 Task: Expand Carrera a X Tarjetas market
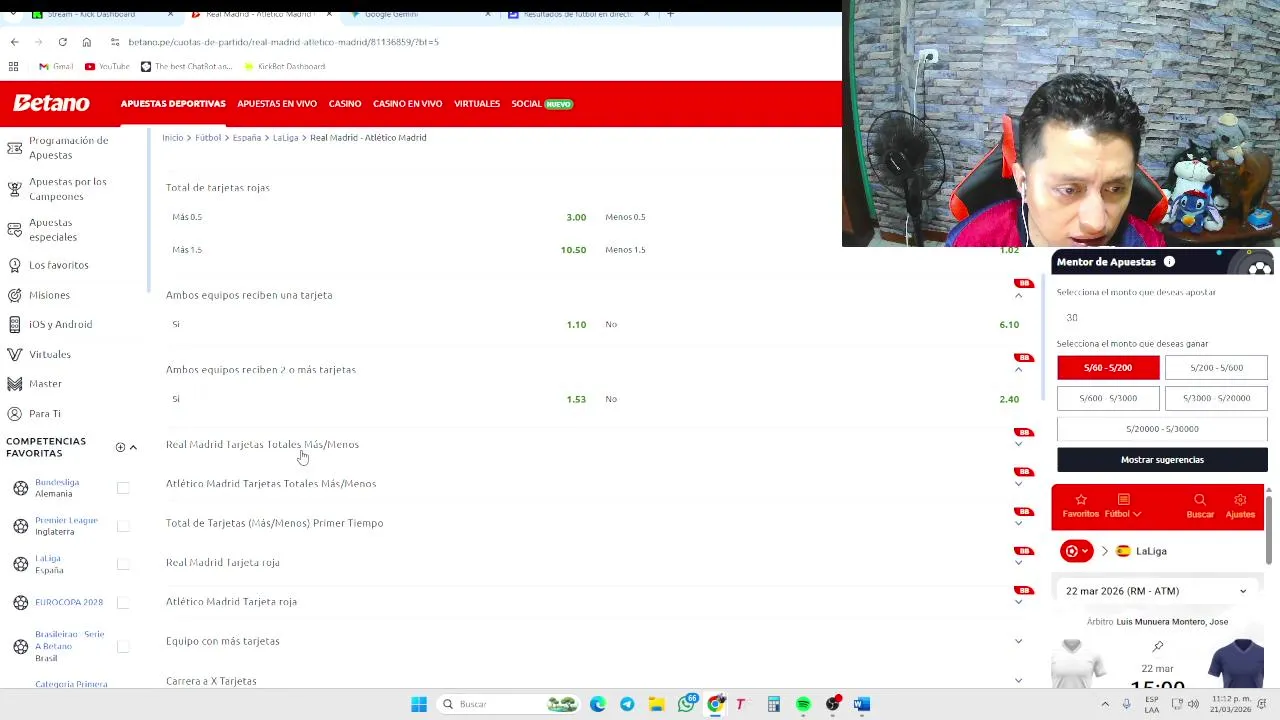pos(1018,681)
